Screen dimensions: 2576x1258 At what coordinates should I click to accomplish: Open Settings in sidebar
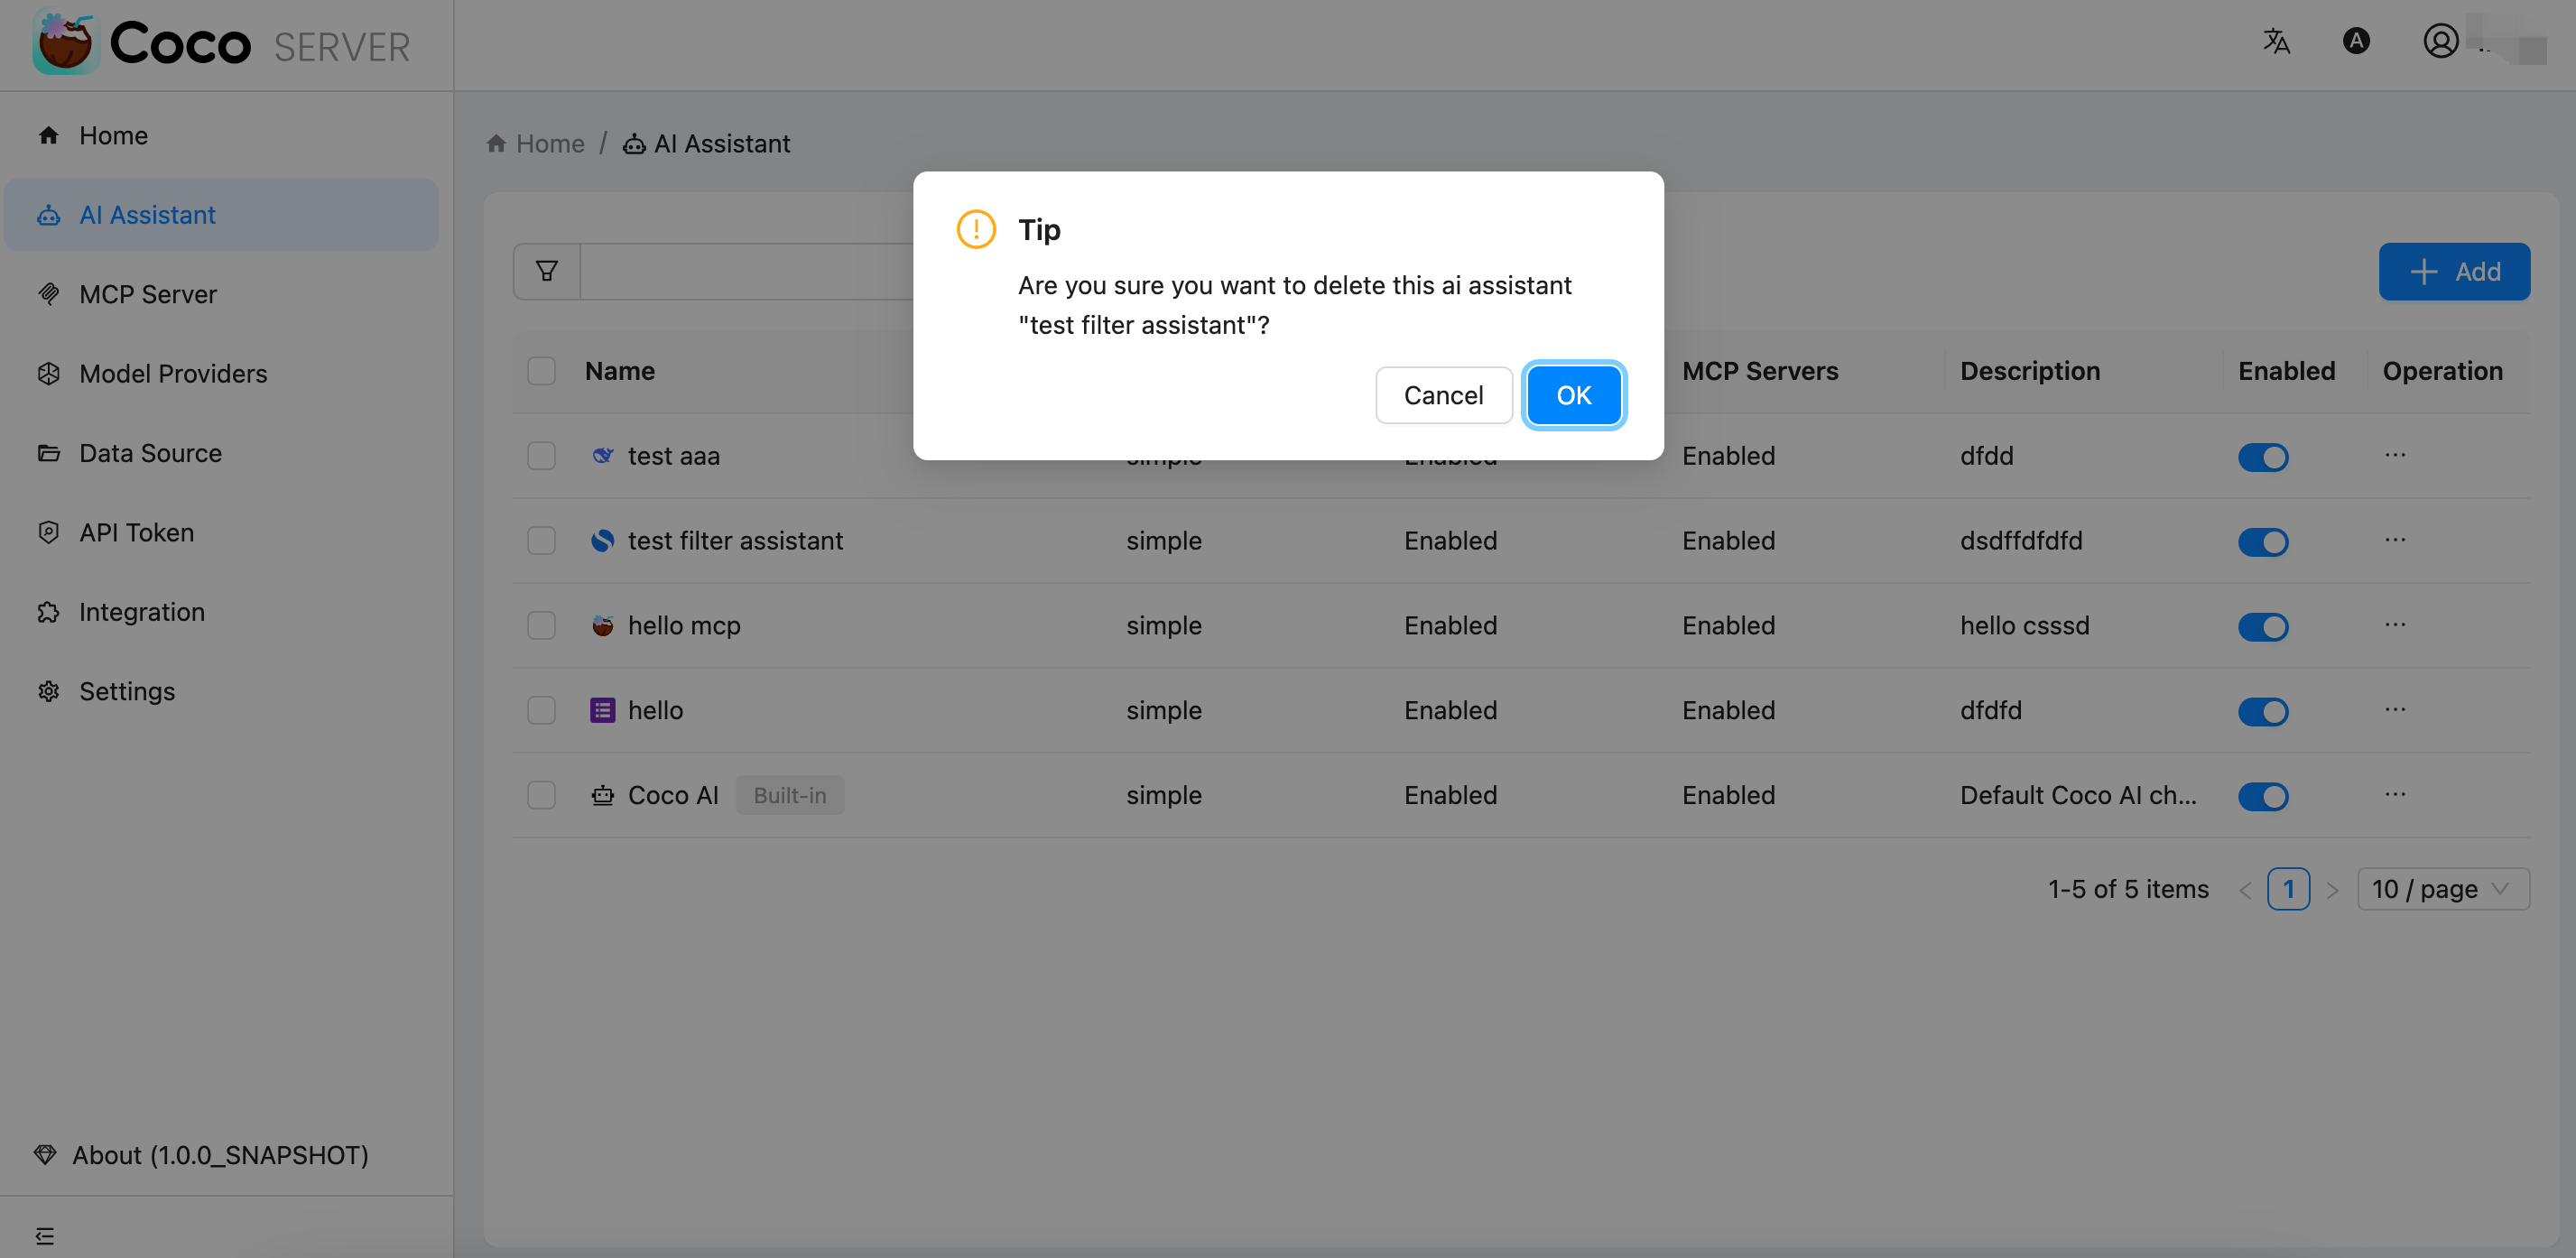point(221,692)
